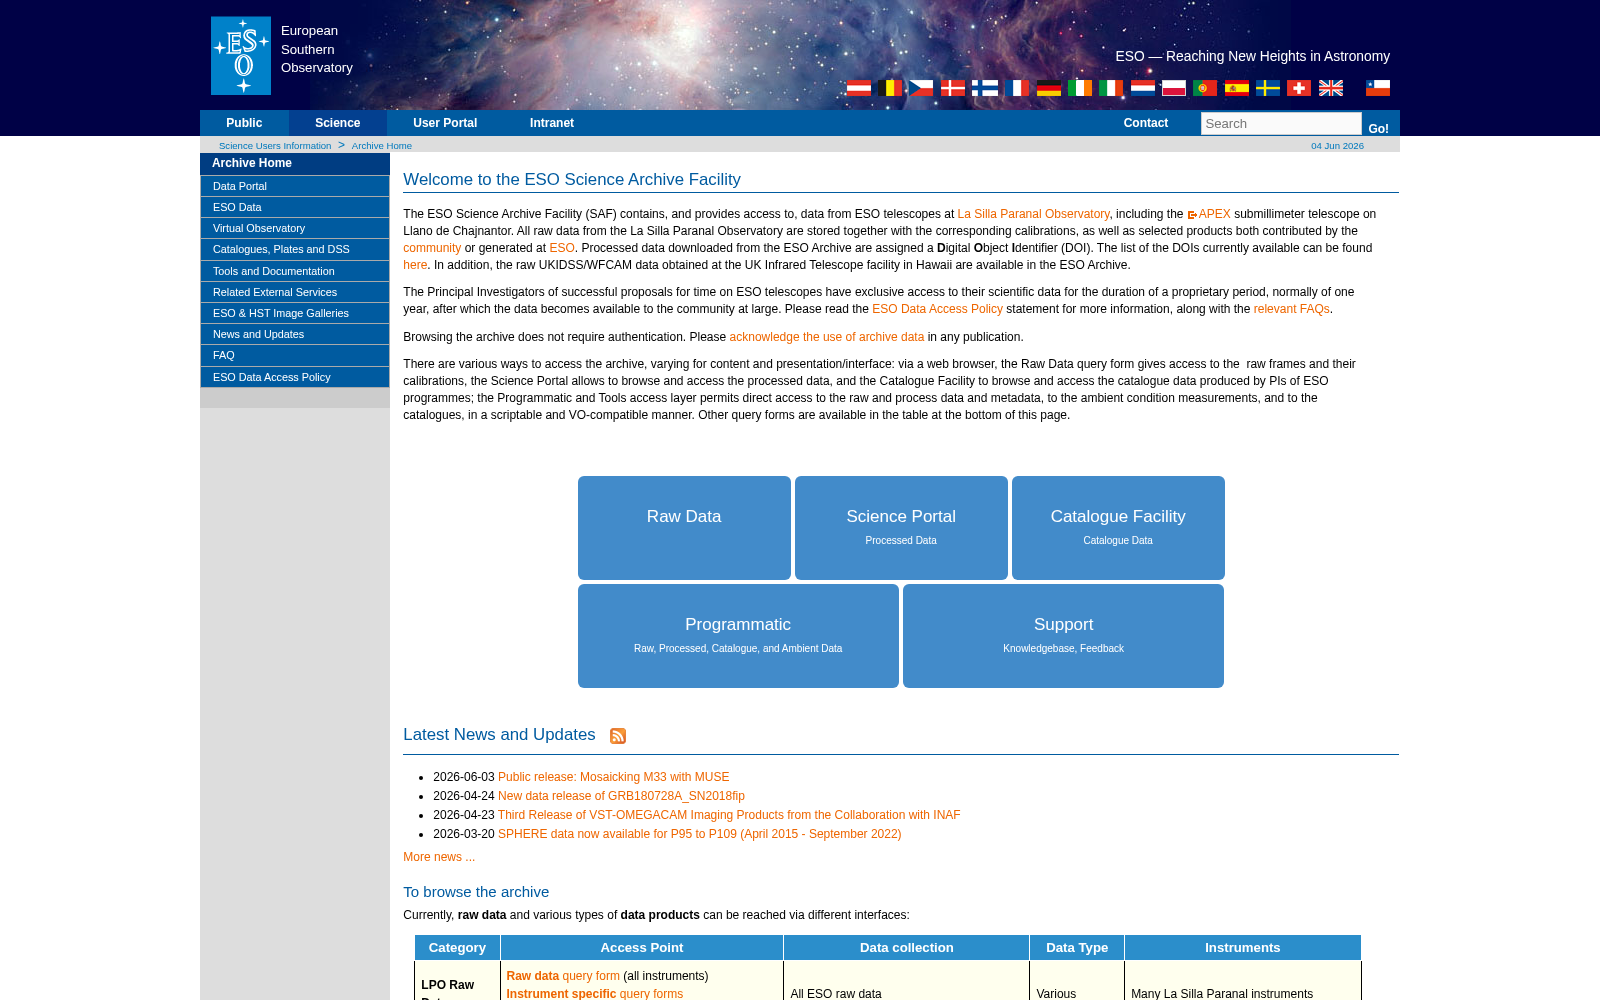The width and height of the screenshot is (1600, 1000).
Task: Open Related External Services in sidebar
Action: click(x=295, y=292)
